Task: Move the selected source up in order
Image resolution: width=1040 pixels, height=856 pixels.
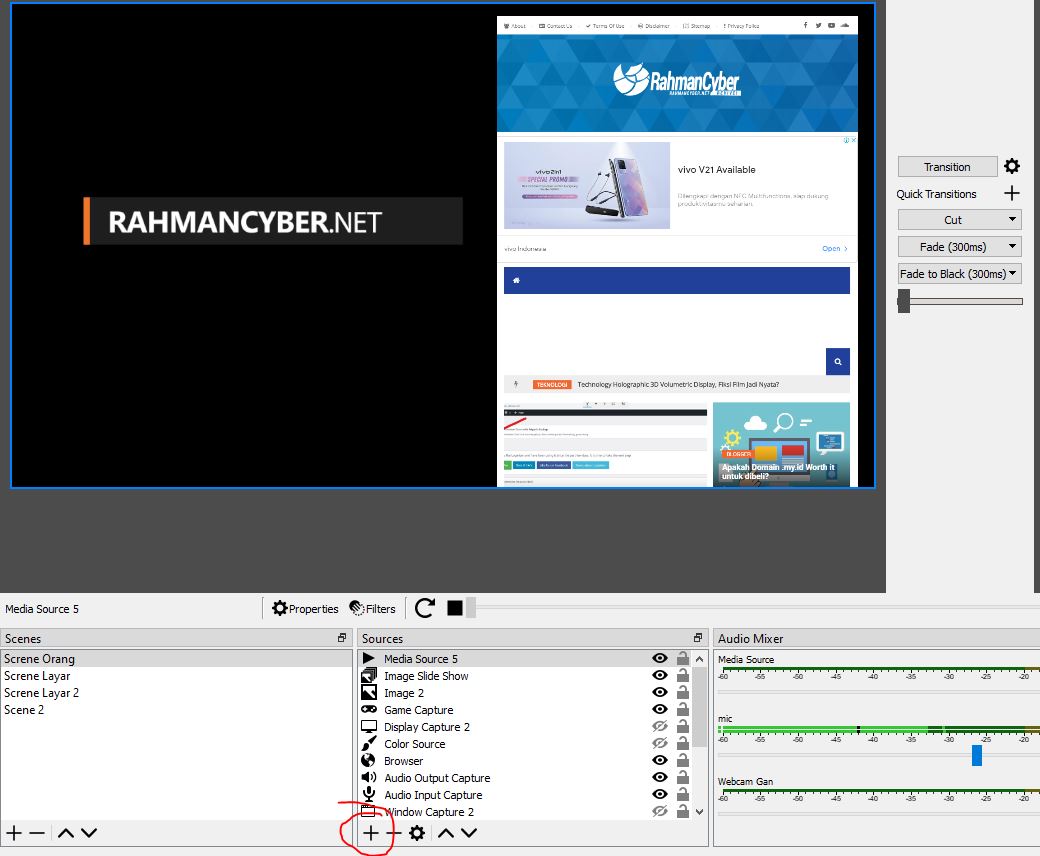Action: tap(445, 832)
